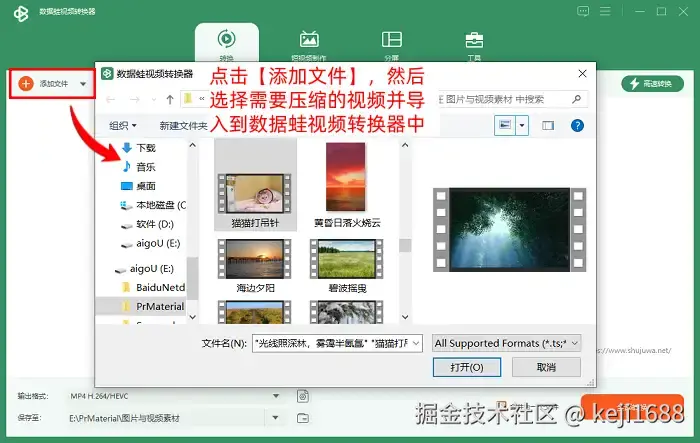Click the change view icon button
Viewport: 700px width, 443px height.
tap(505, 125)
